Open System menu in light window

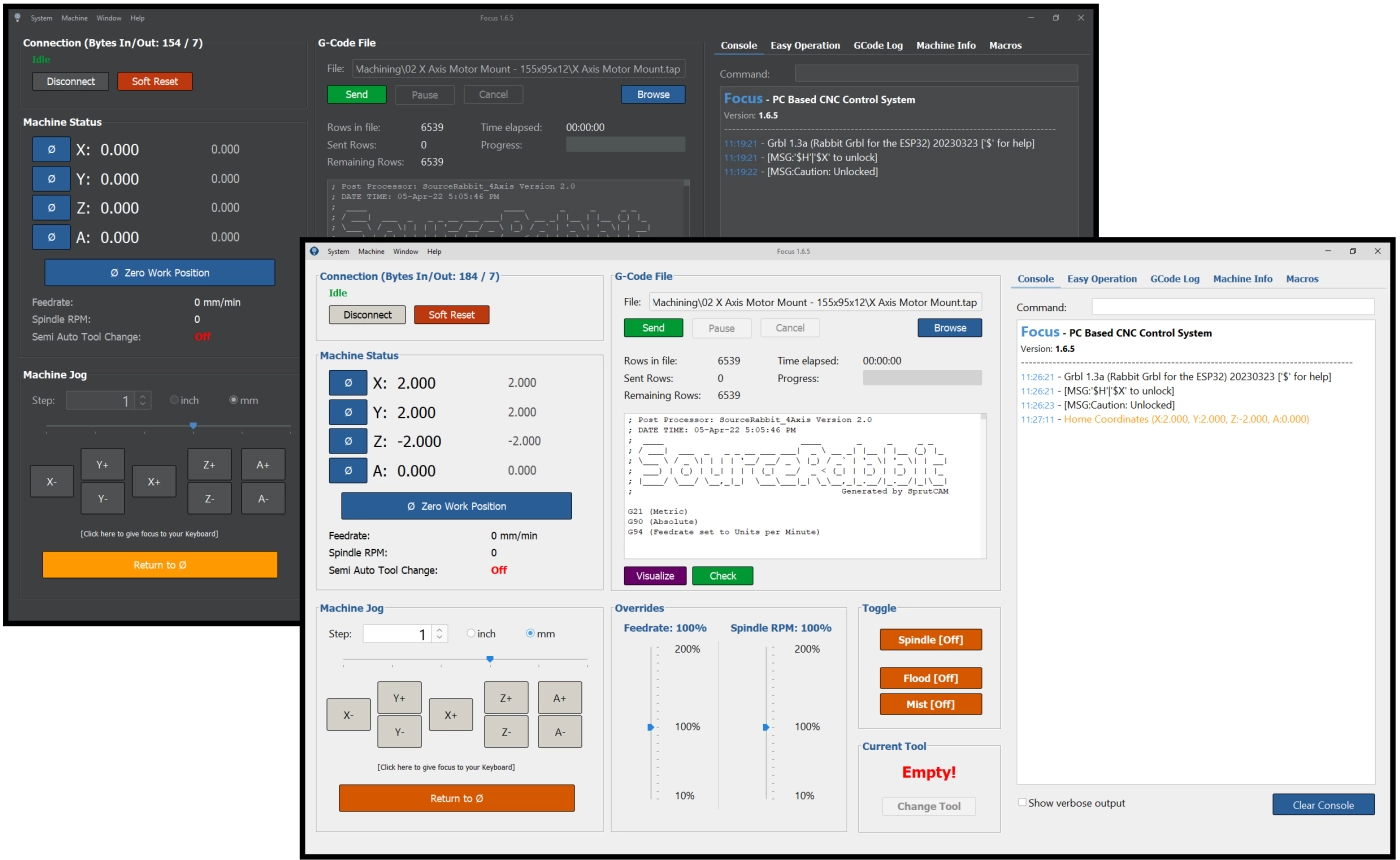(x=339, y=252)
